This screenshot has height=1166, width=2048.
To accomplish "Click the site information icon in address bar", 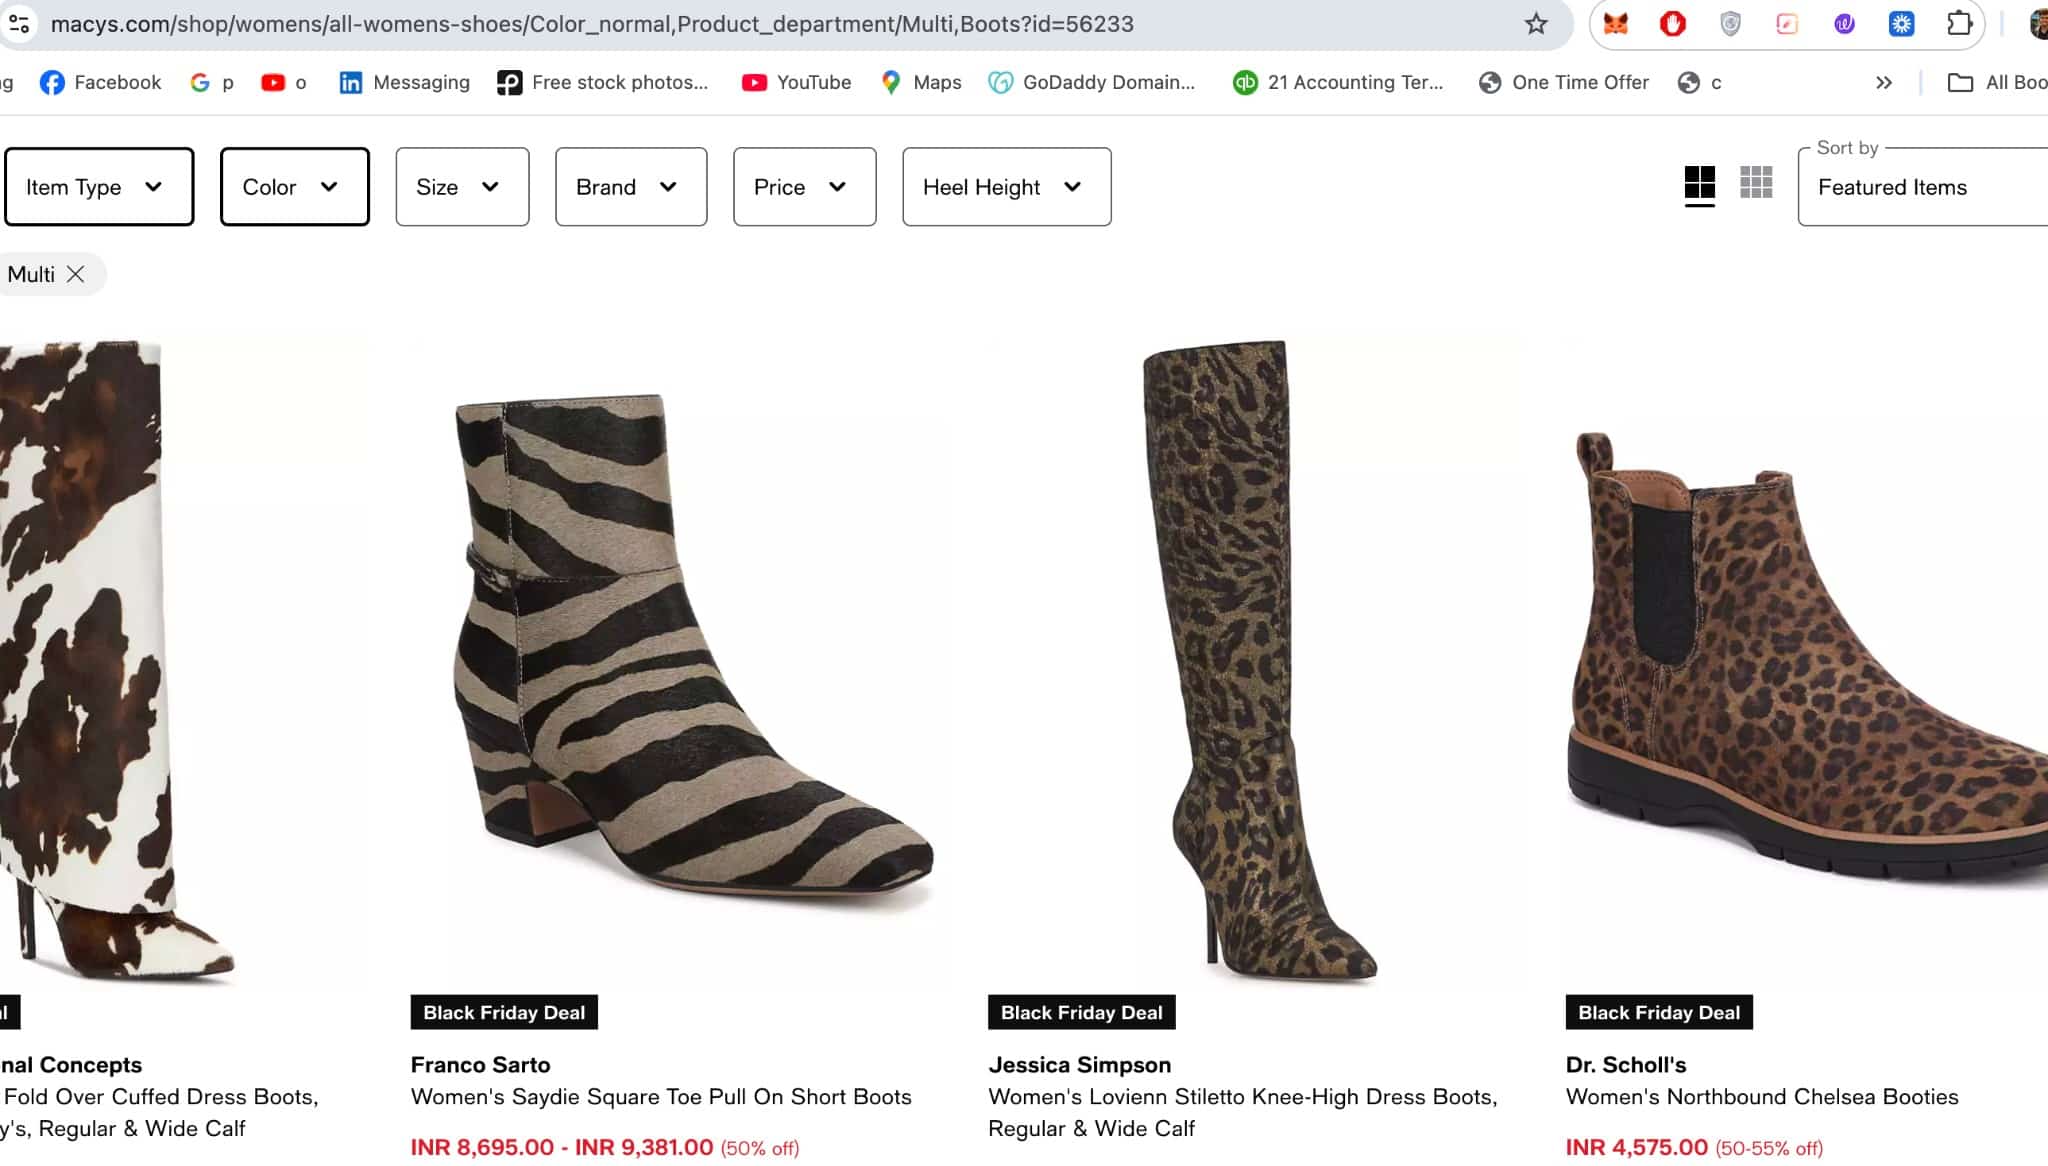I will tap(20, 24).
